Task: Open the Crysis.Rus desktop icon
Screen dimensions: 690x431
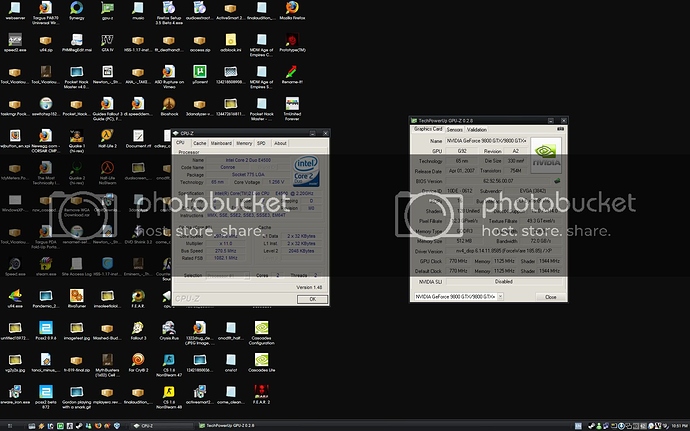Action: pos(169,330)
